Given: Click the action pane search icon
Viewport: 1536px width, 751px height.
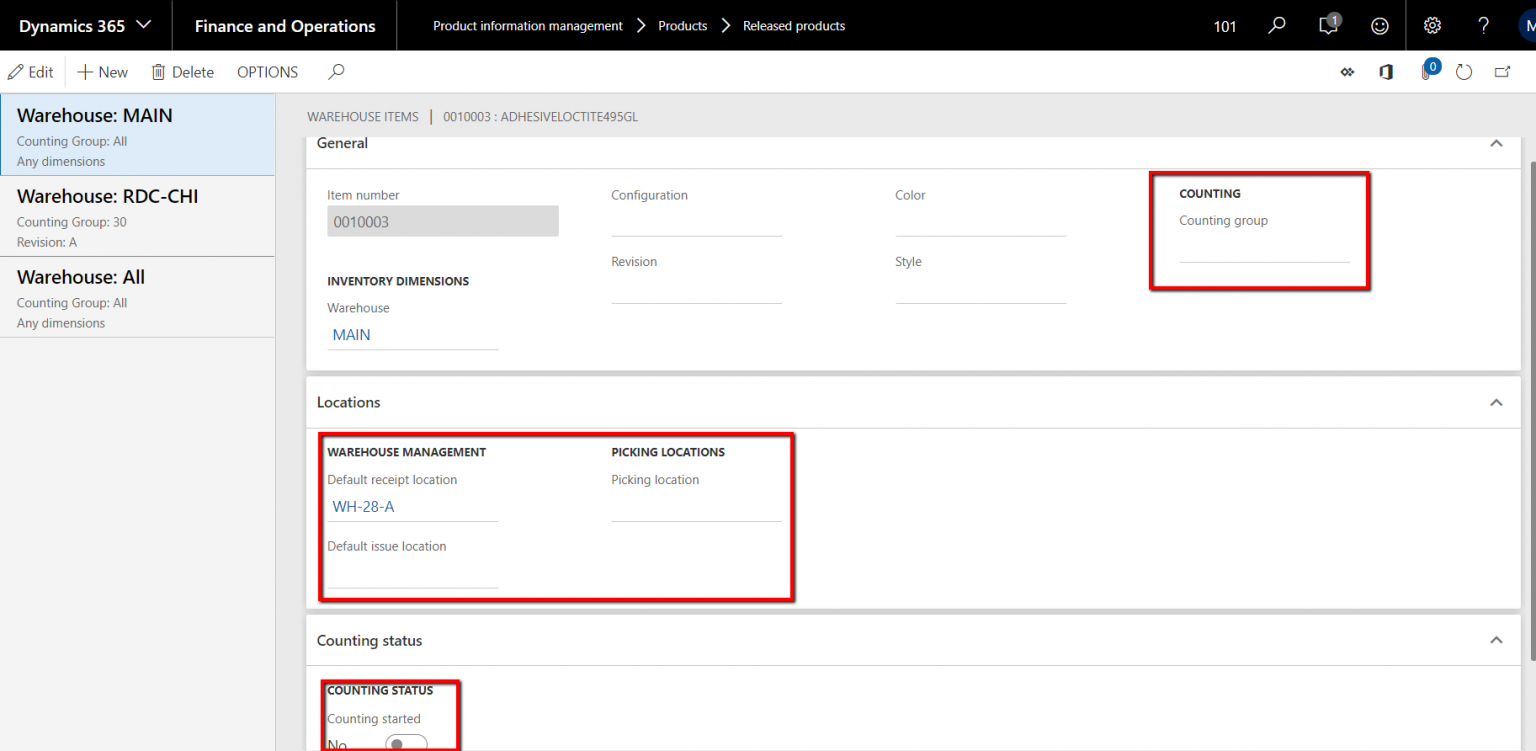Looking at the screenshot, I should (x=337, y=72).
